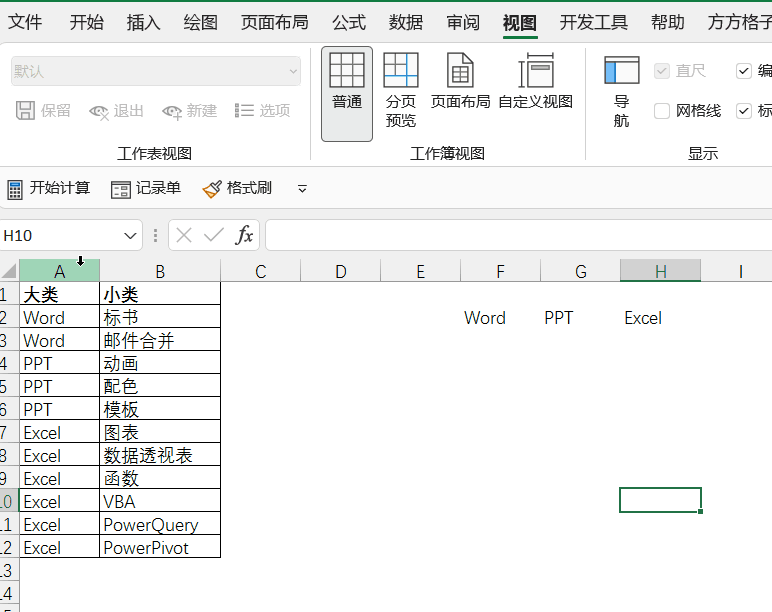Open Page Layout view (页面布局) button
Viewport: 772px width, 612px height.
click(460, 81)
